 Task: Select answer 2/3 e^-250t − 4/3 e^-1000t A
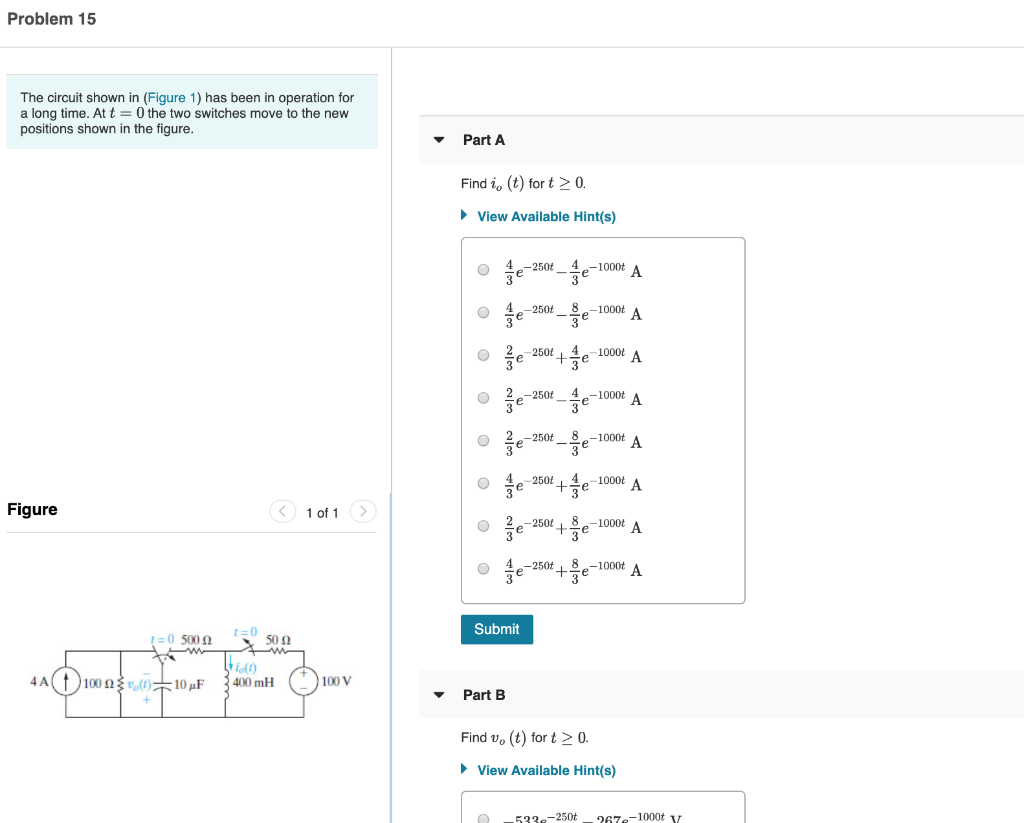click(x=483, y=398)
